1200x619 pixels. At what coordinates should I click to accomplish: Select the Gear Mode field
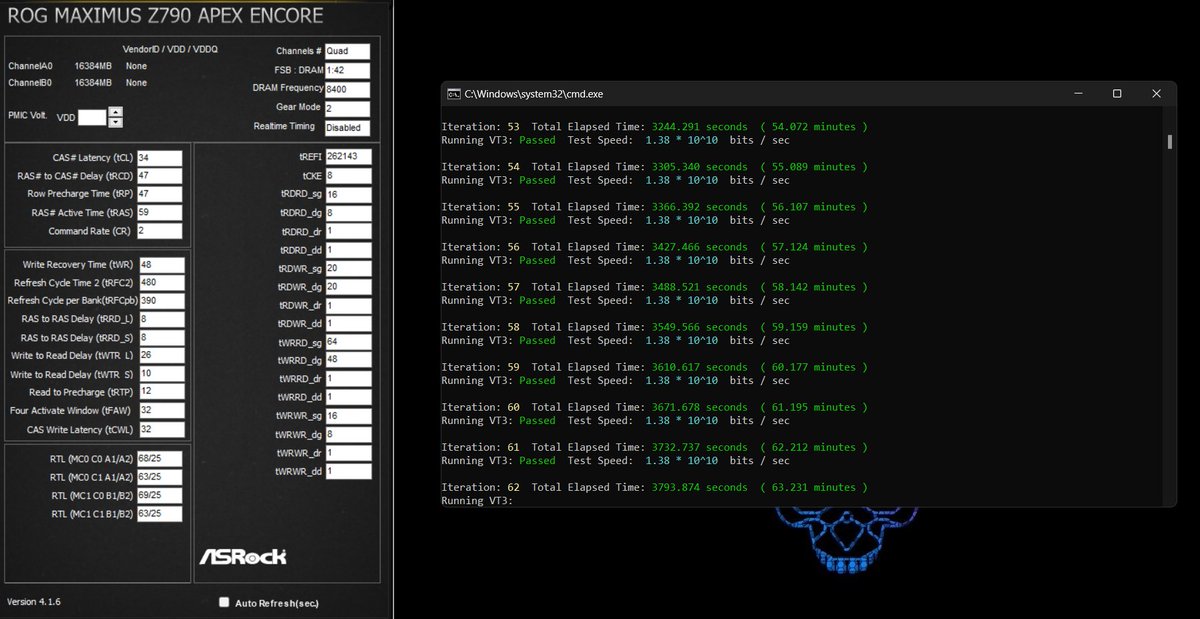tap(347, 108)
